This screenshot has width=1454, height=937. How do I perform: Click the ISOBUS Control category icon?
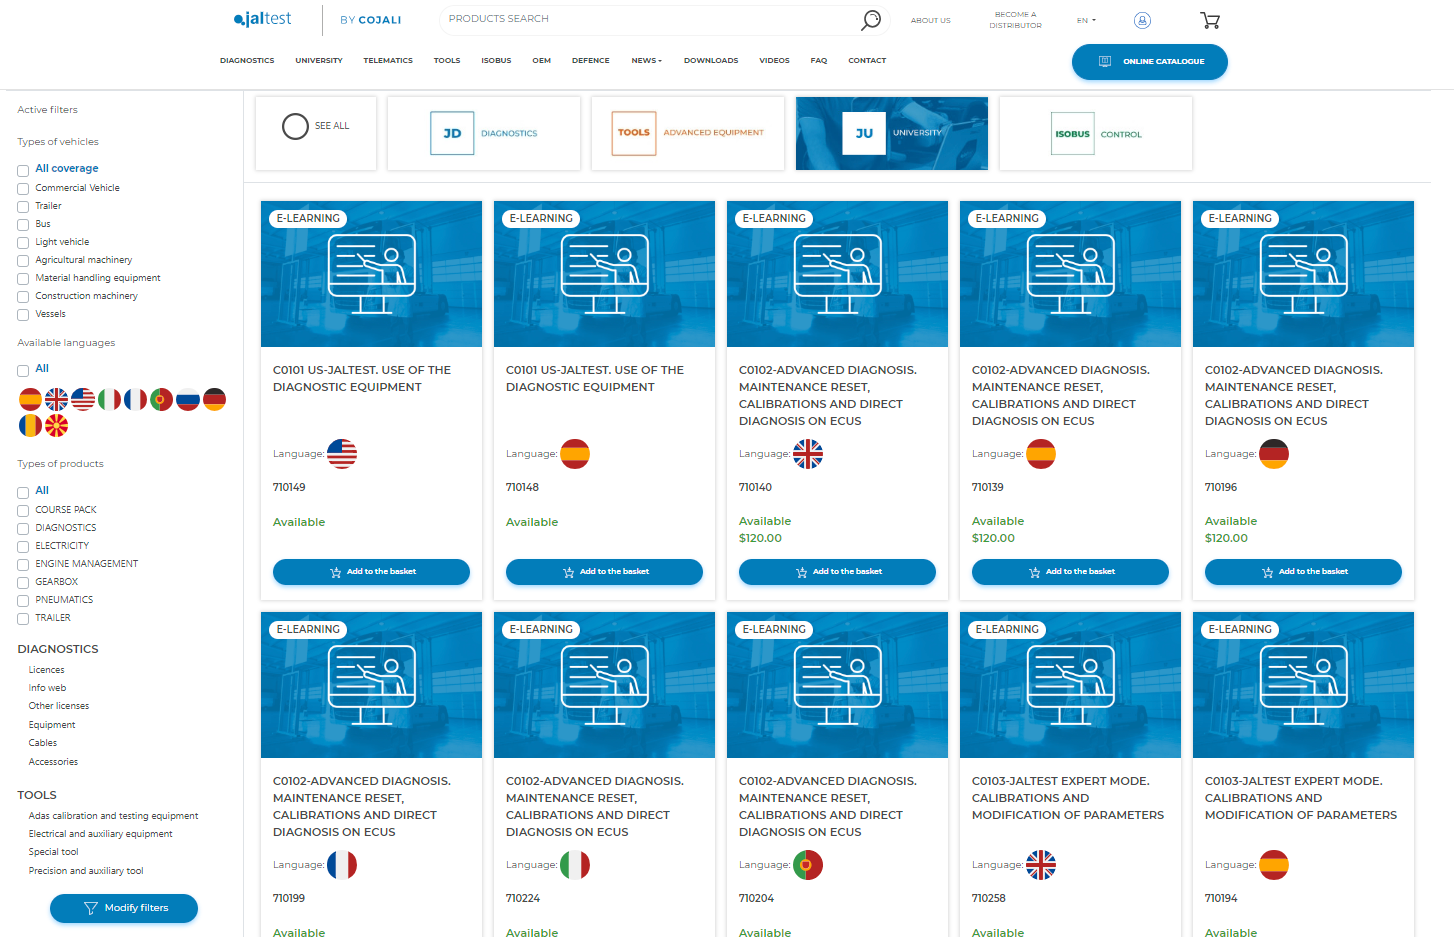coord(1072,134)
